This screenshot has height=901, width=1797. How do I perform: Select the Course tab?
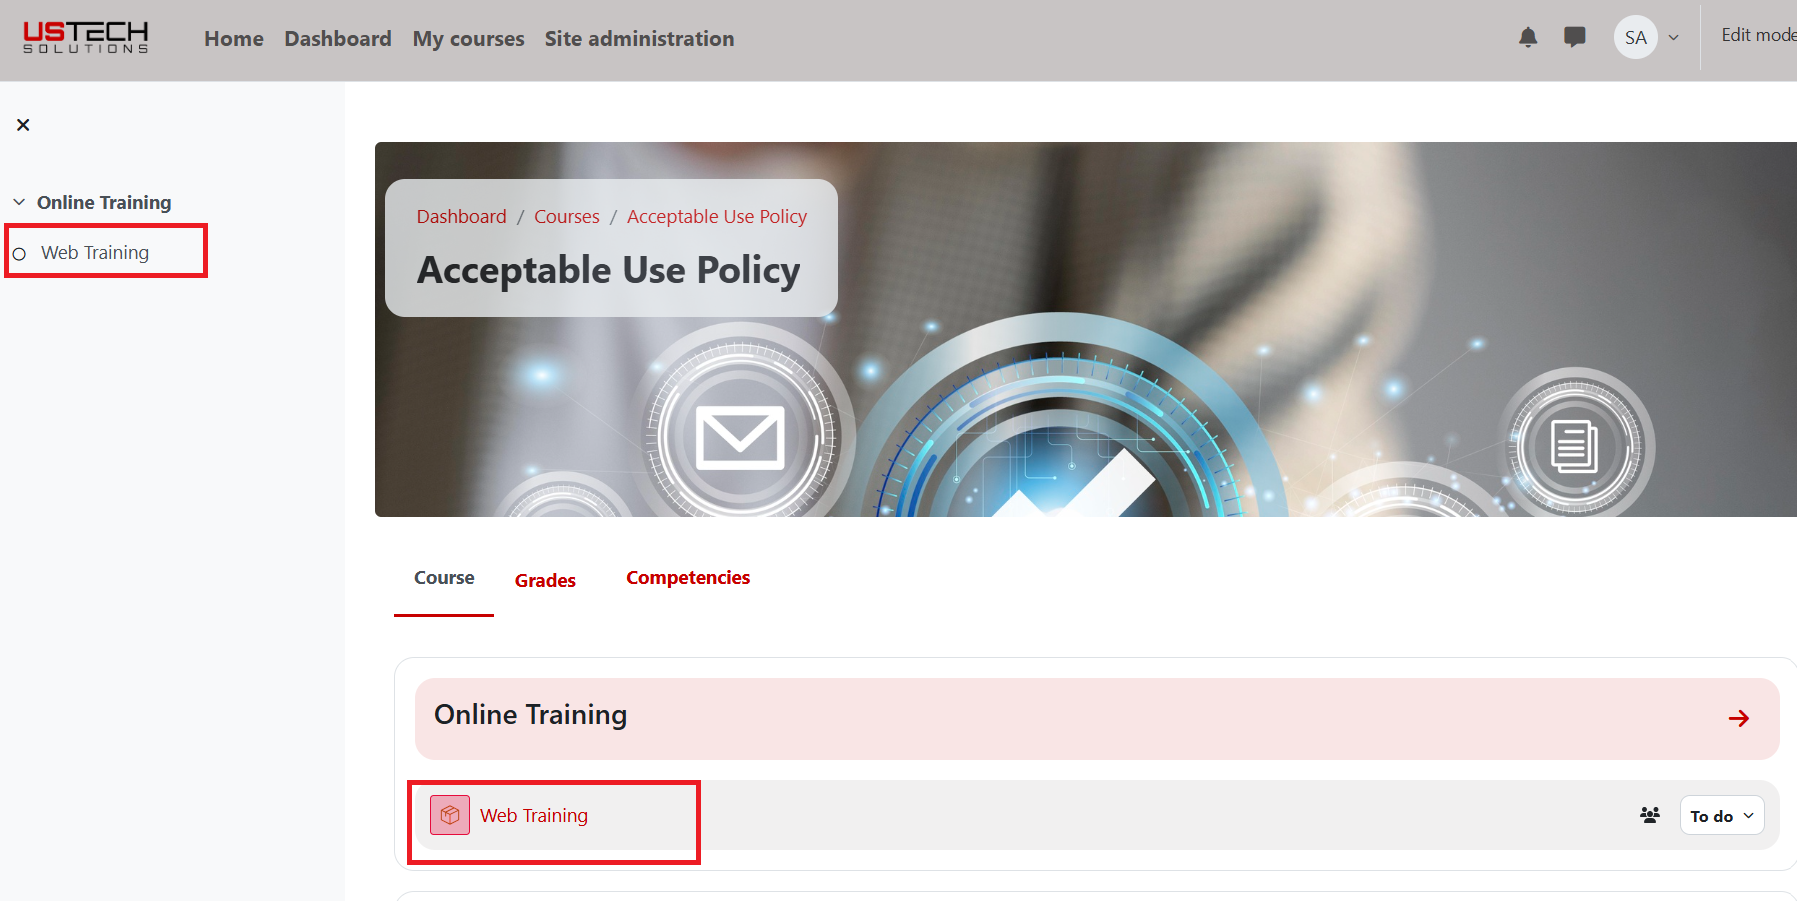click(x=444, y=578)
